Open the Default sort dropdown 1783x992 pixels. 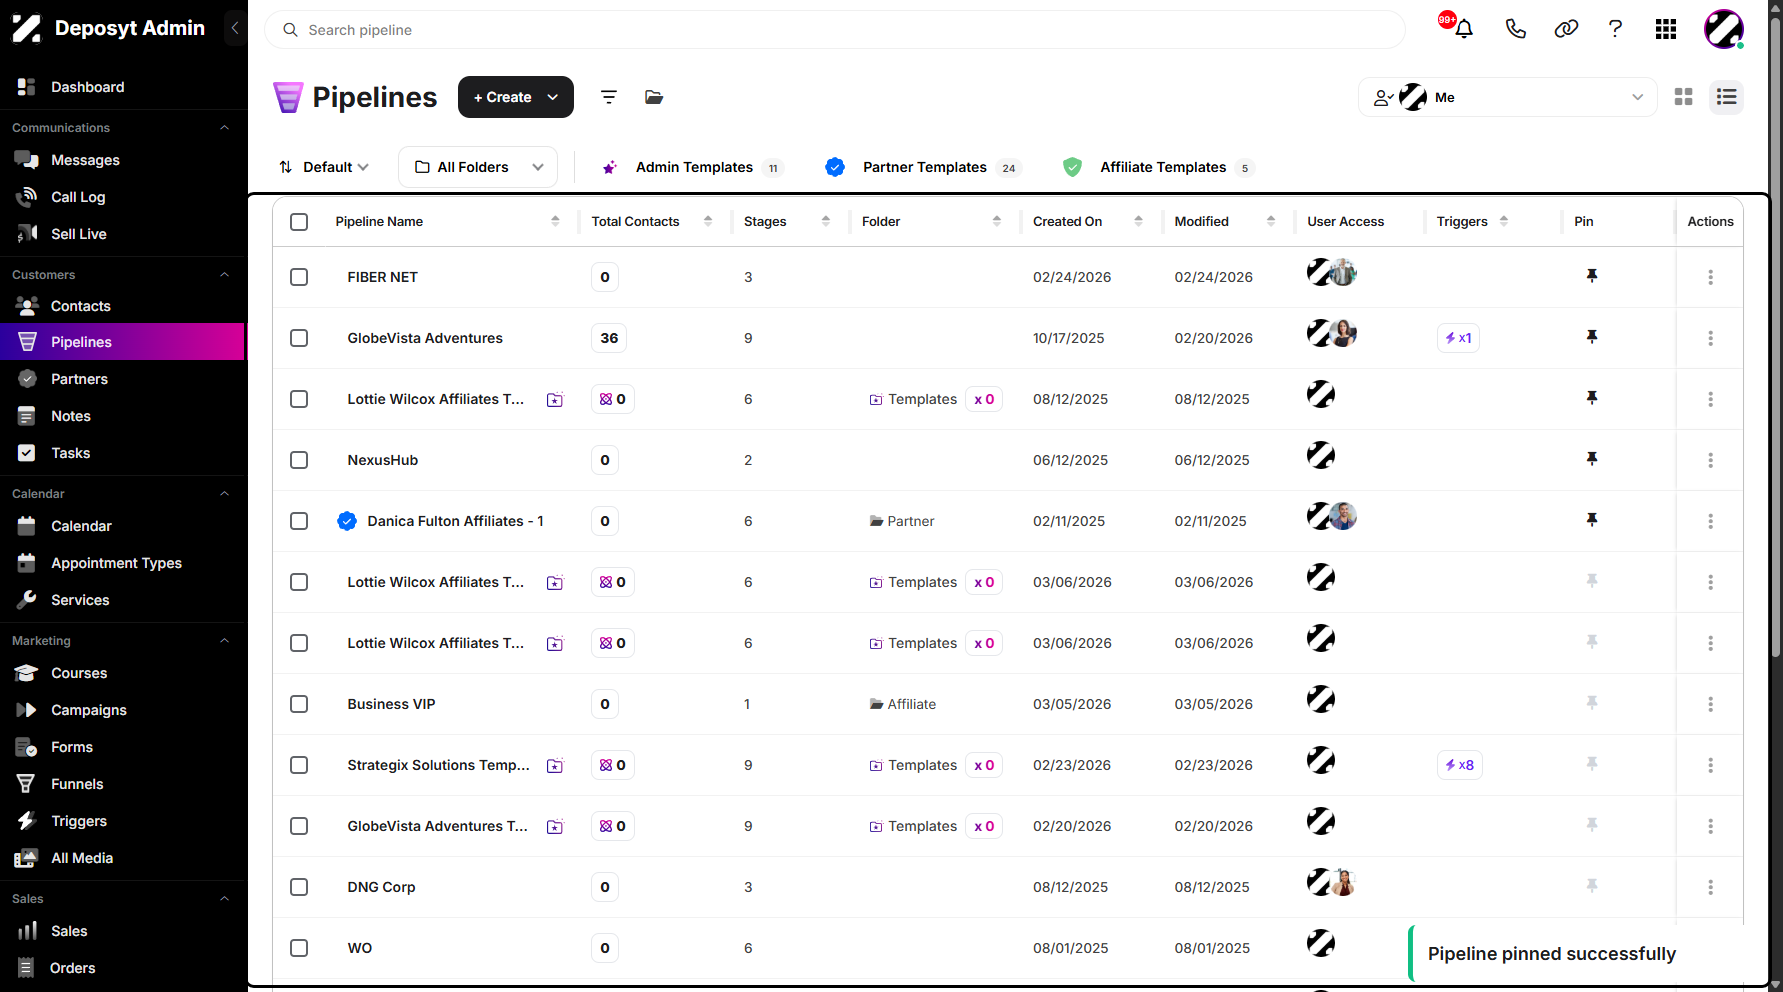coord(325,167)
